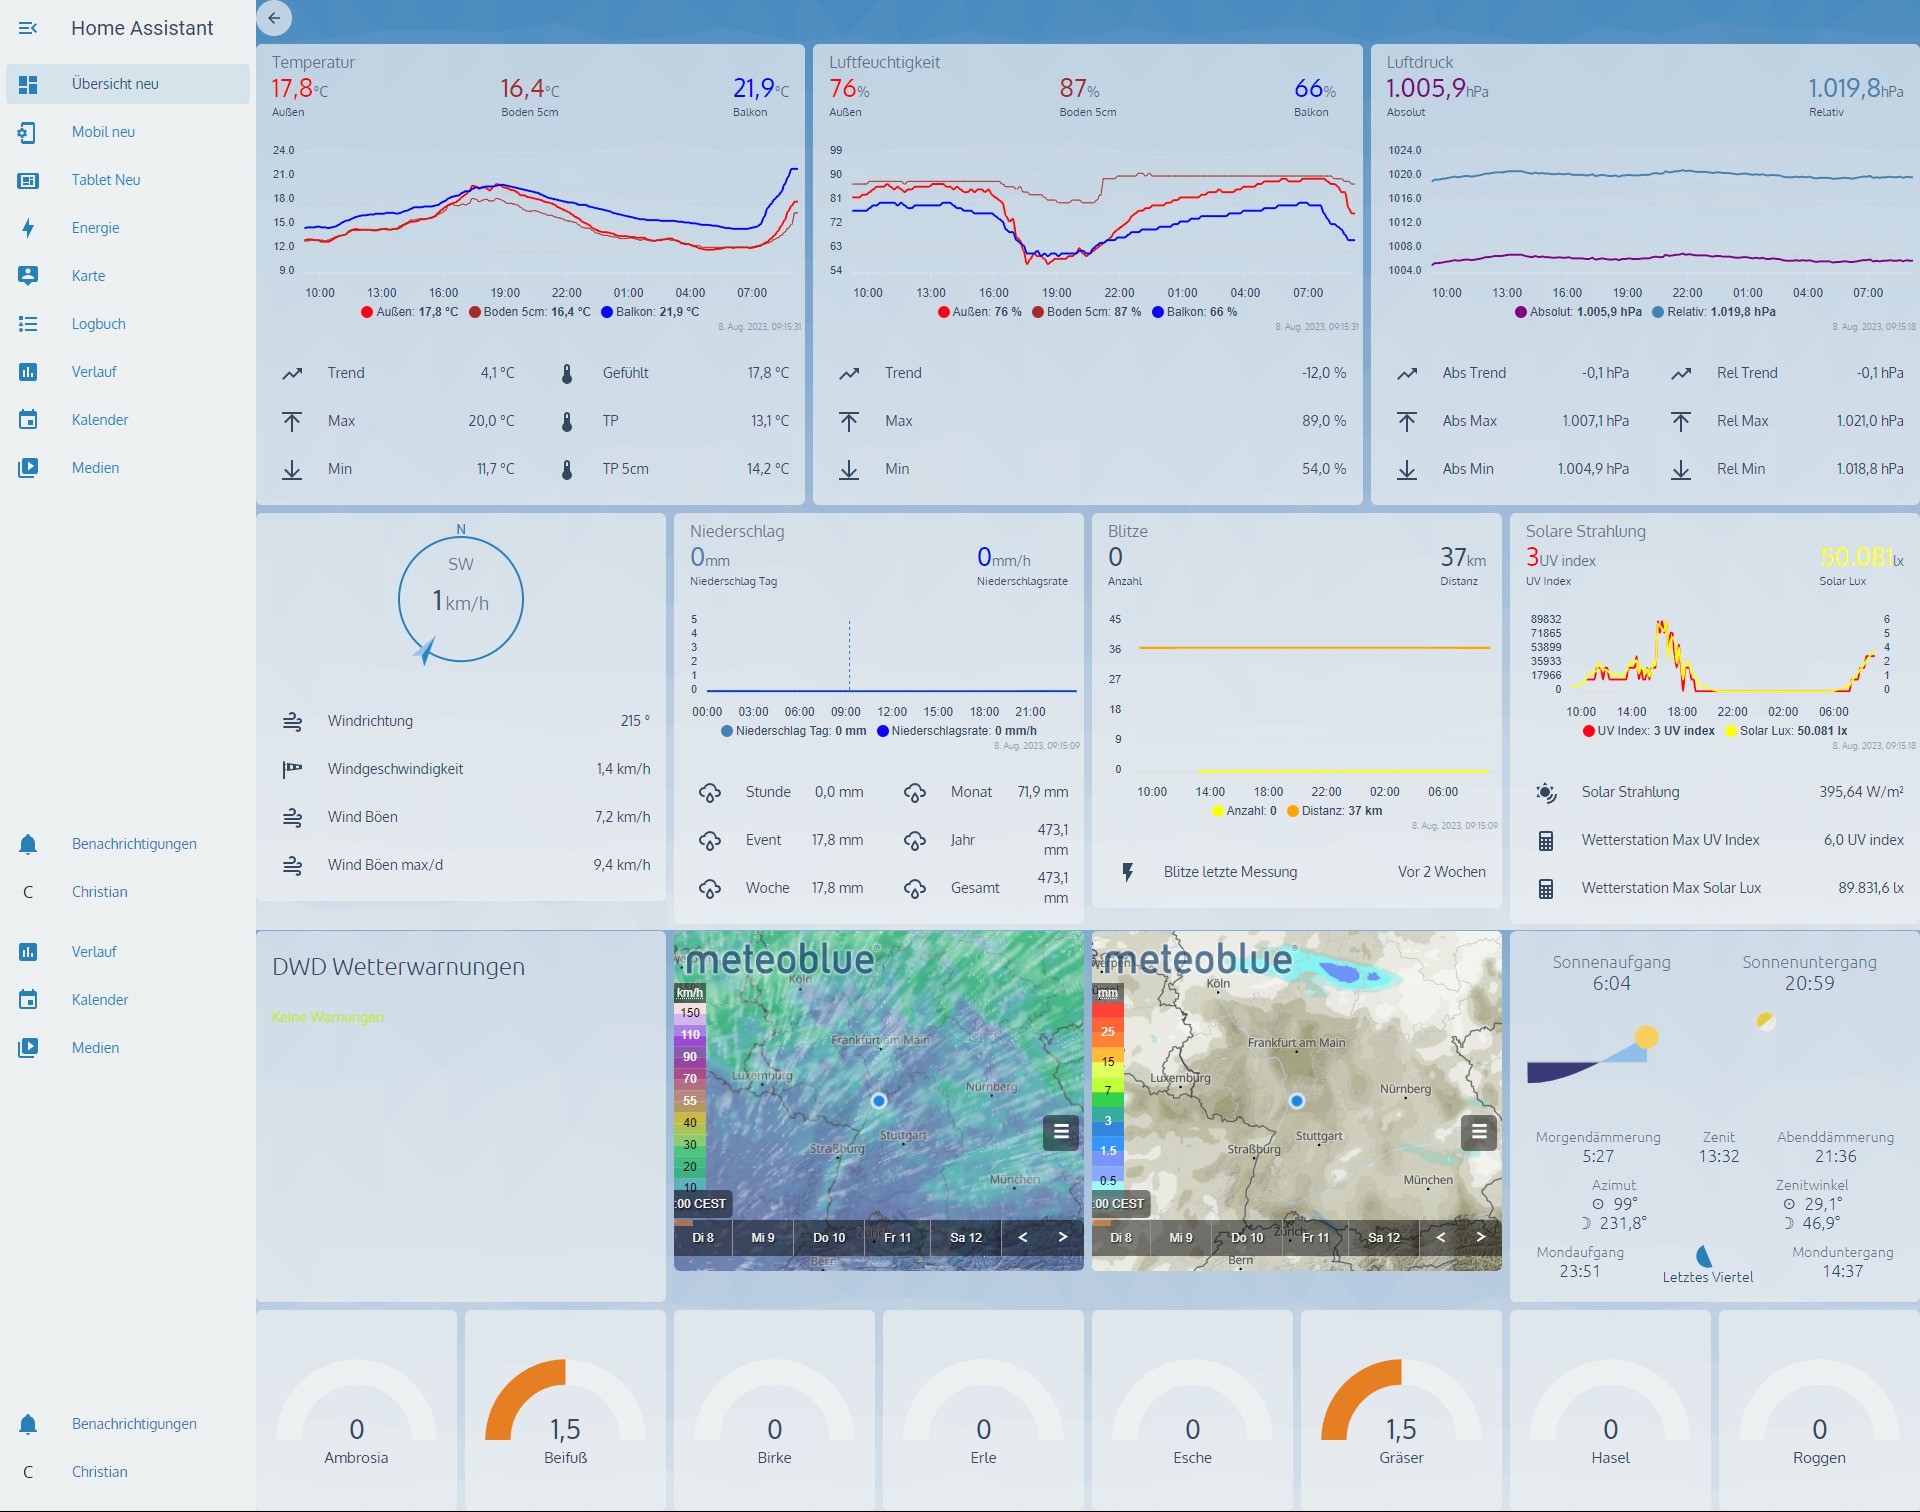
Task: Open the wind map hamburger menu
Action: click(1061, 1132)
